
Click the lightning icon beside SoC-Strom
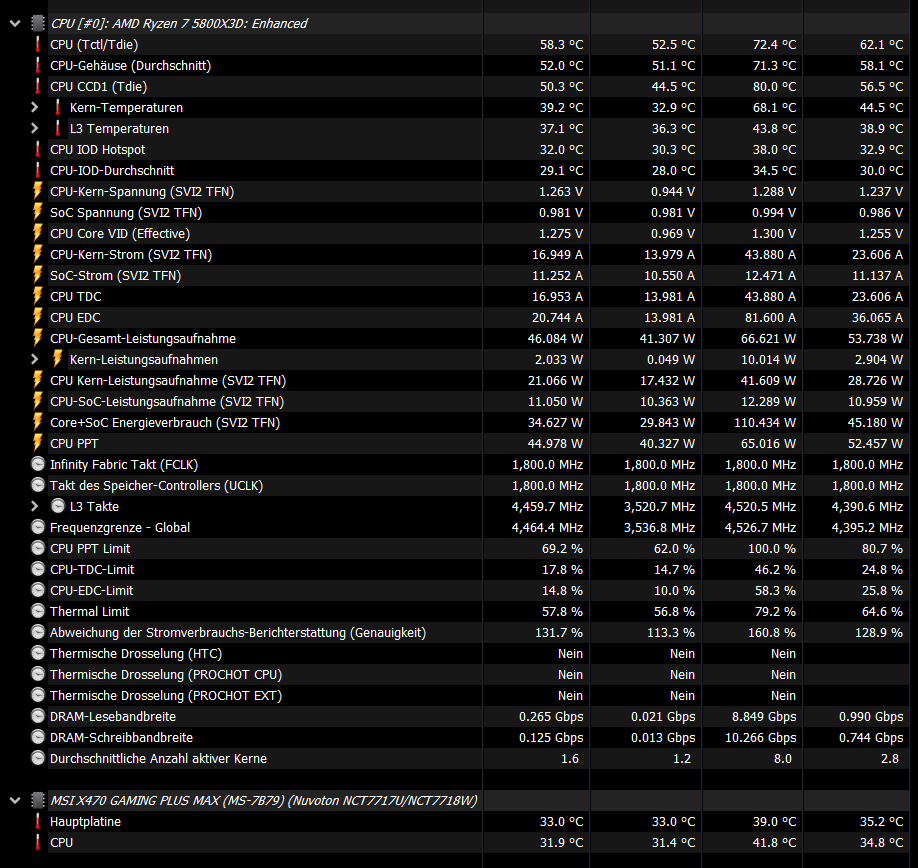click(37, 276)
